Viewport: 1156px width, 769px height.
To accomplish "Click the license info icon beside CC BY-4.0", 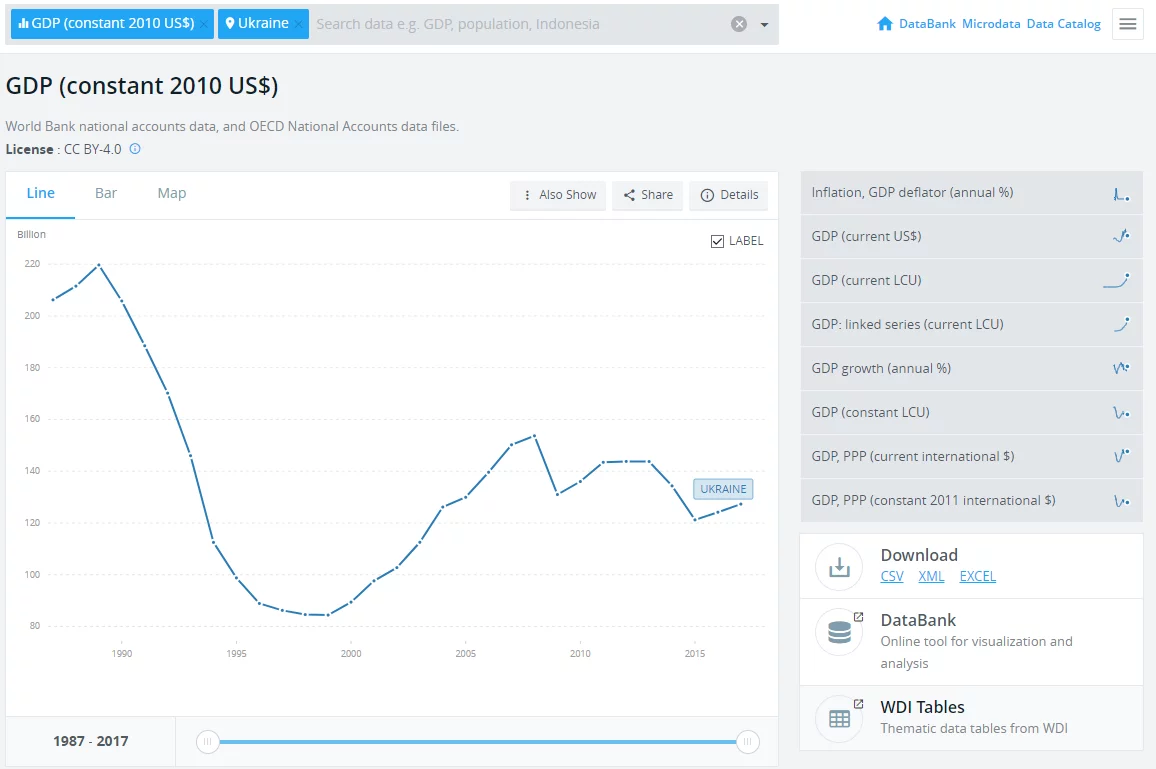I will (135, 149).
